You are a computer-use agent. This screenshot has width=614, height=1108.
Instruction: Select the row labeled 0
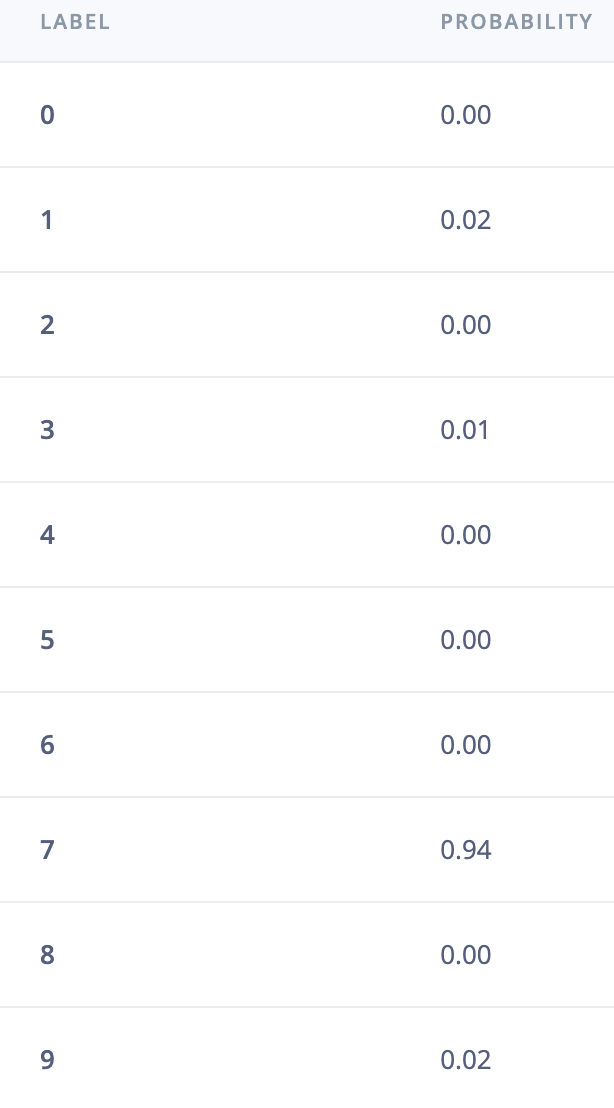tap(307, 114)
